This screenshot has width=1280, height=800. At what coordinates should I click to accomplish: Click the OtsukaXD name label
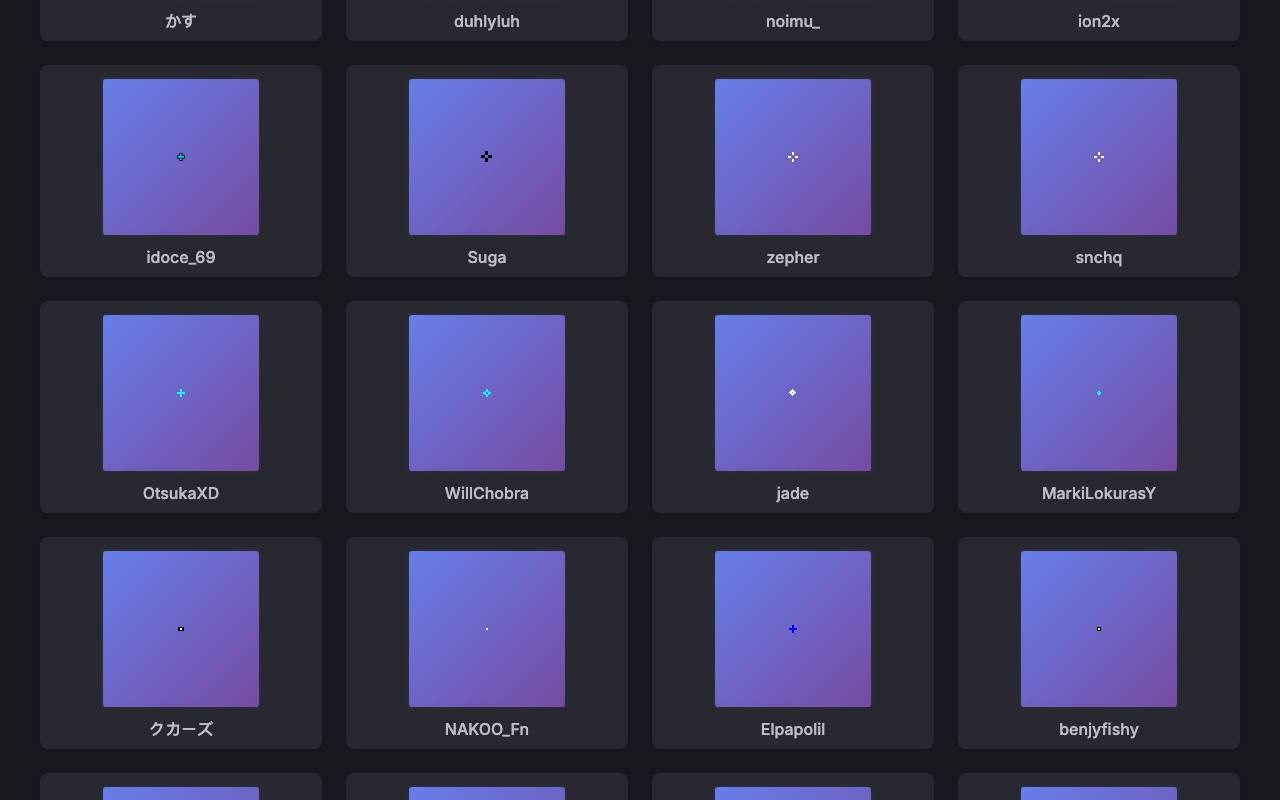[181, 493]
